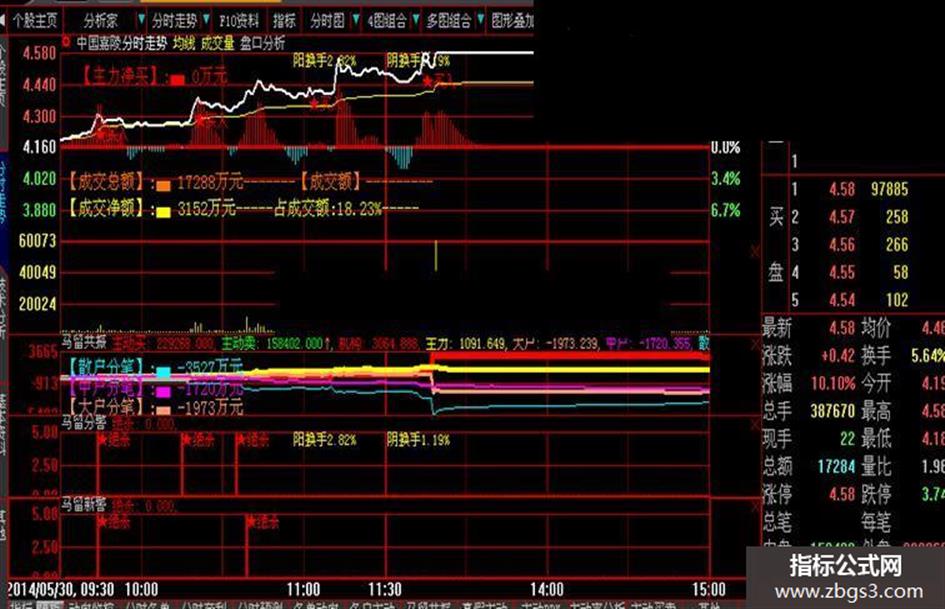This screenshot has width=945, height=609.
Task: Click 总额 value 17284
Action: point(837,467)
